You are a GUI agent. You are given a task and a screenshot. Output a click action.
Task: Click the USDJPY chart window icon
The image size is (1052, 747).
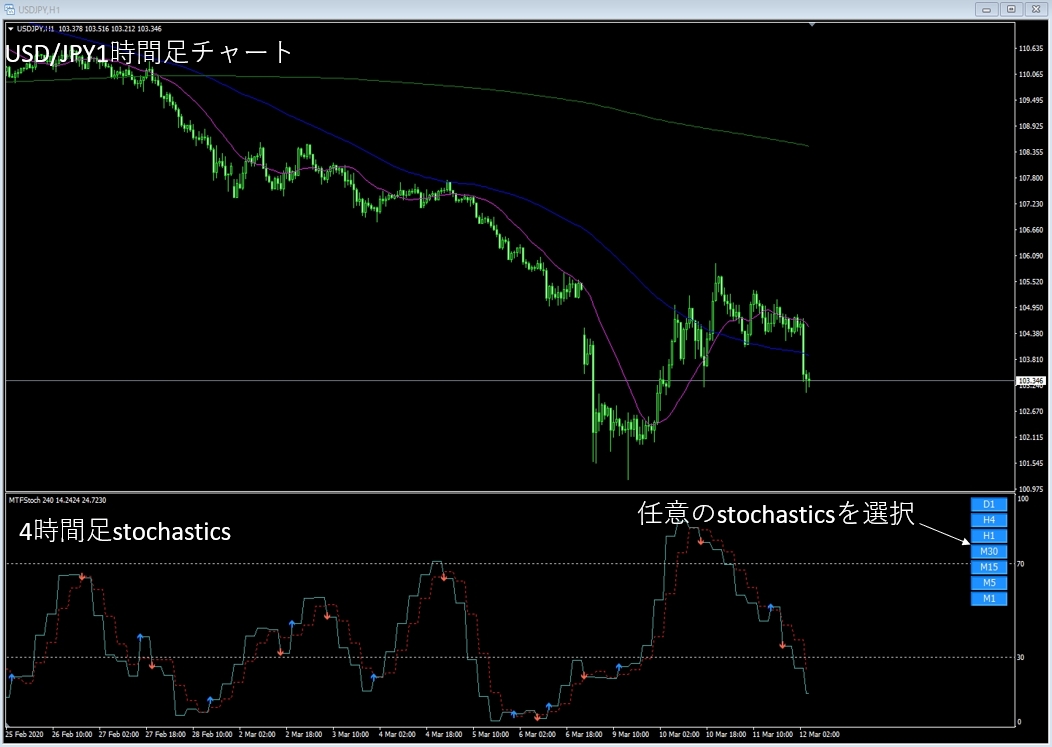(9, 9)
